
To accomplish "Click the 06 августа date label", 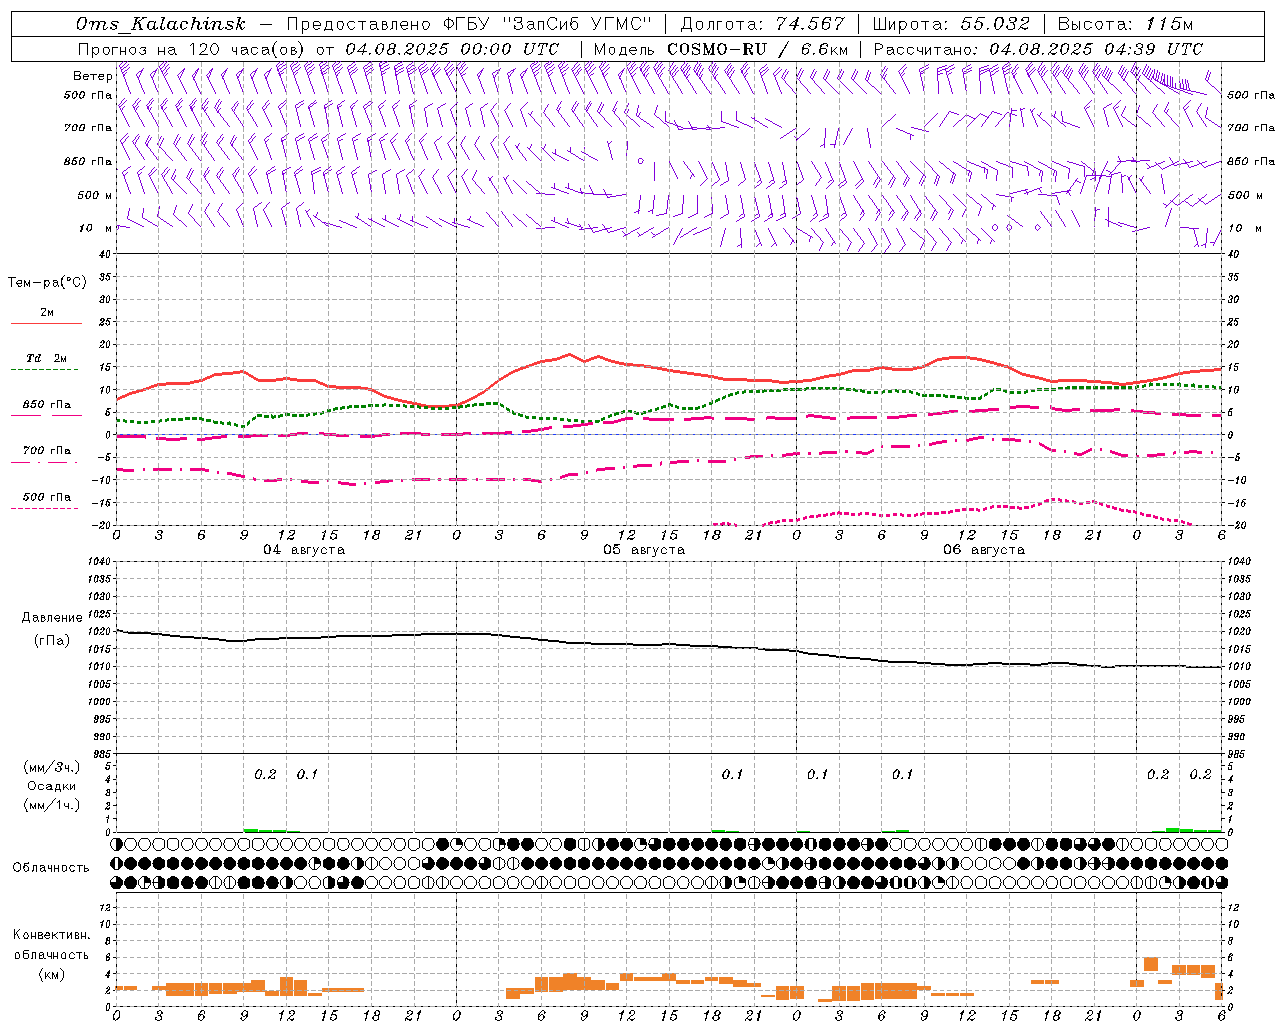I will click(984, 550).
